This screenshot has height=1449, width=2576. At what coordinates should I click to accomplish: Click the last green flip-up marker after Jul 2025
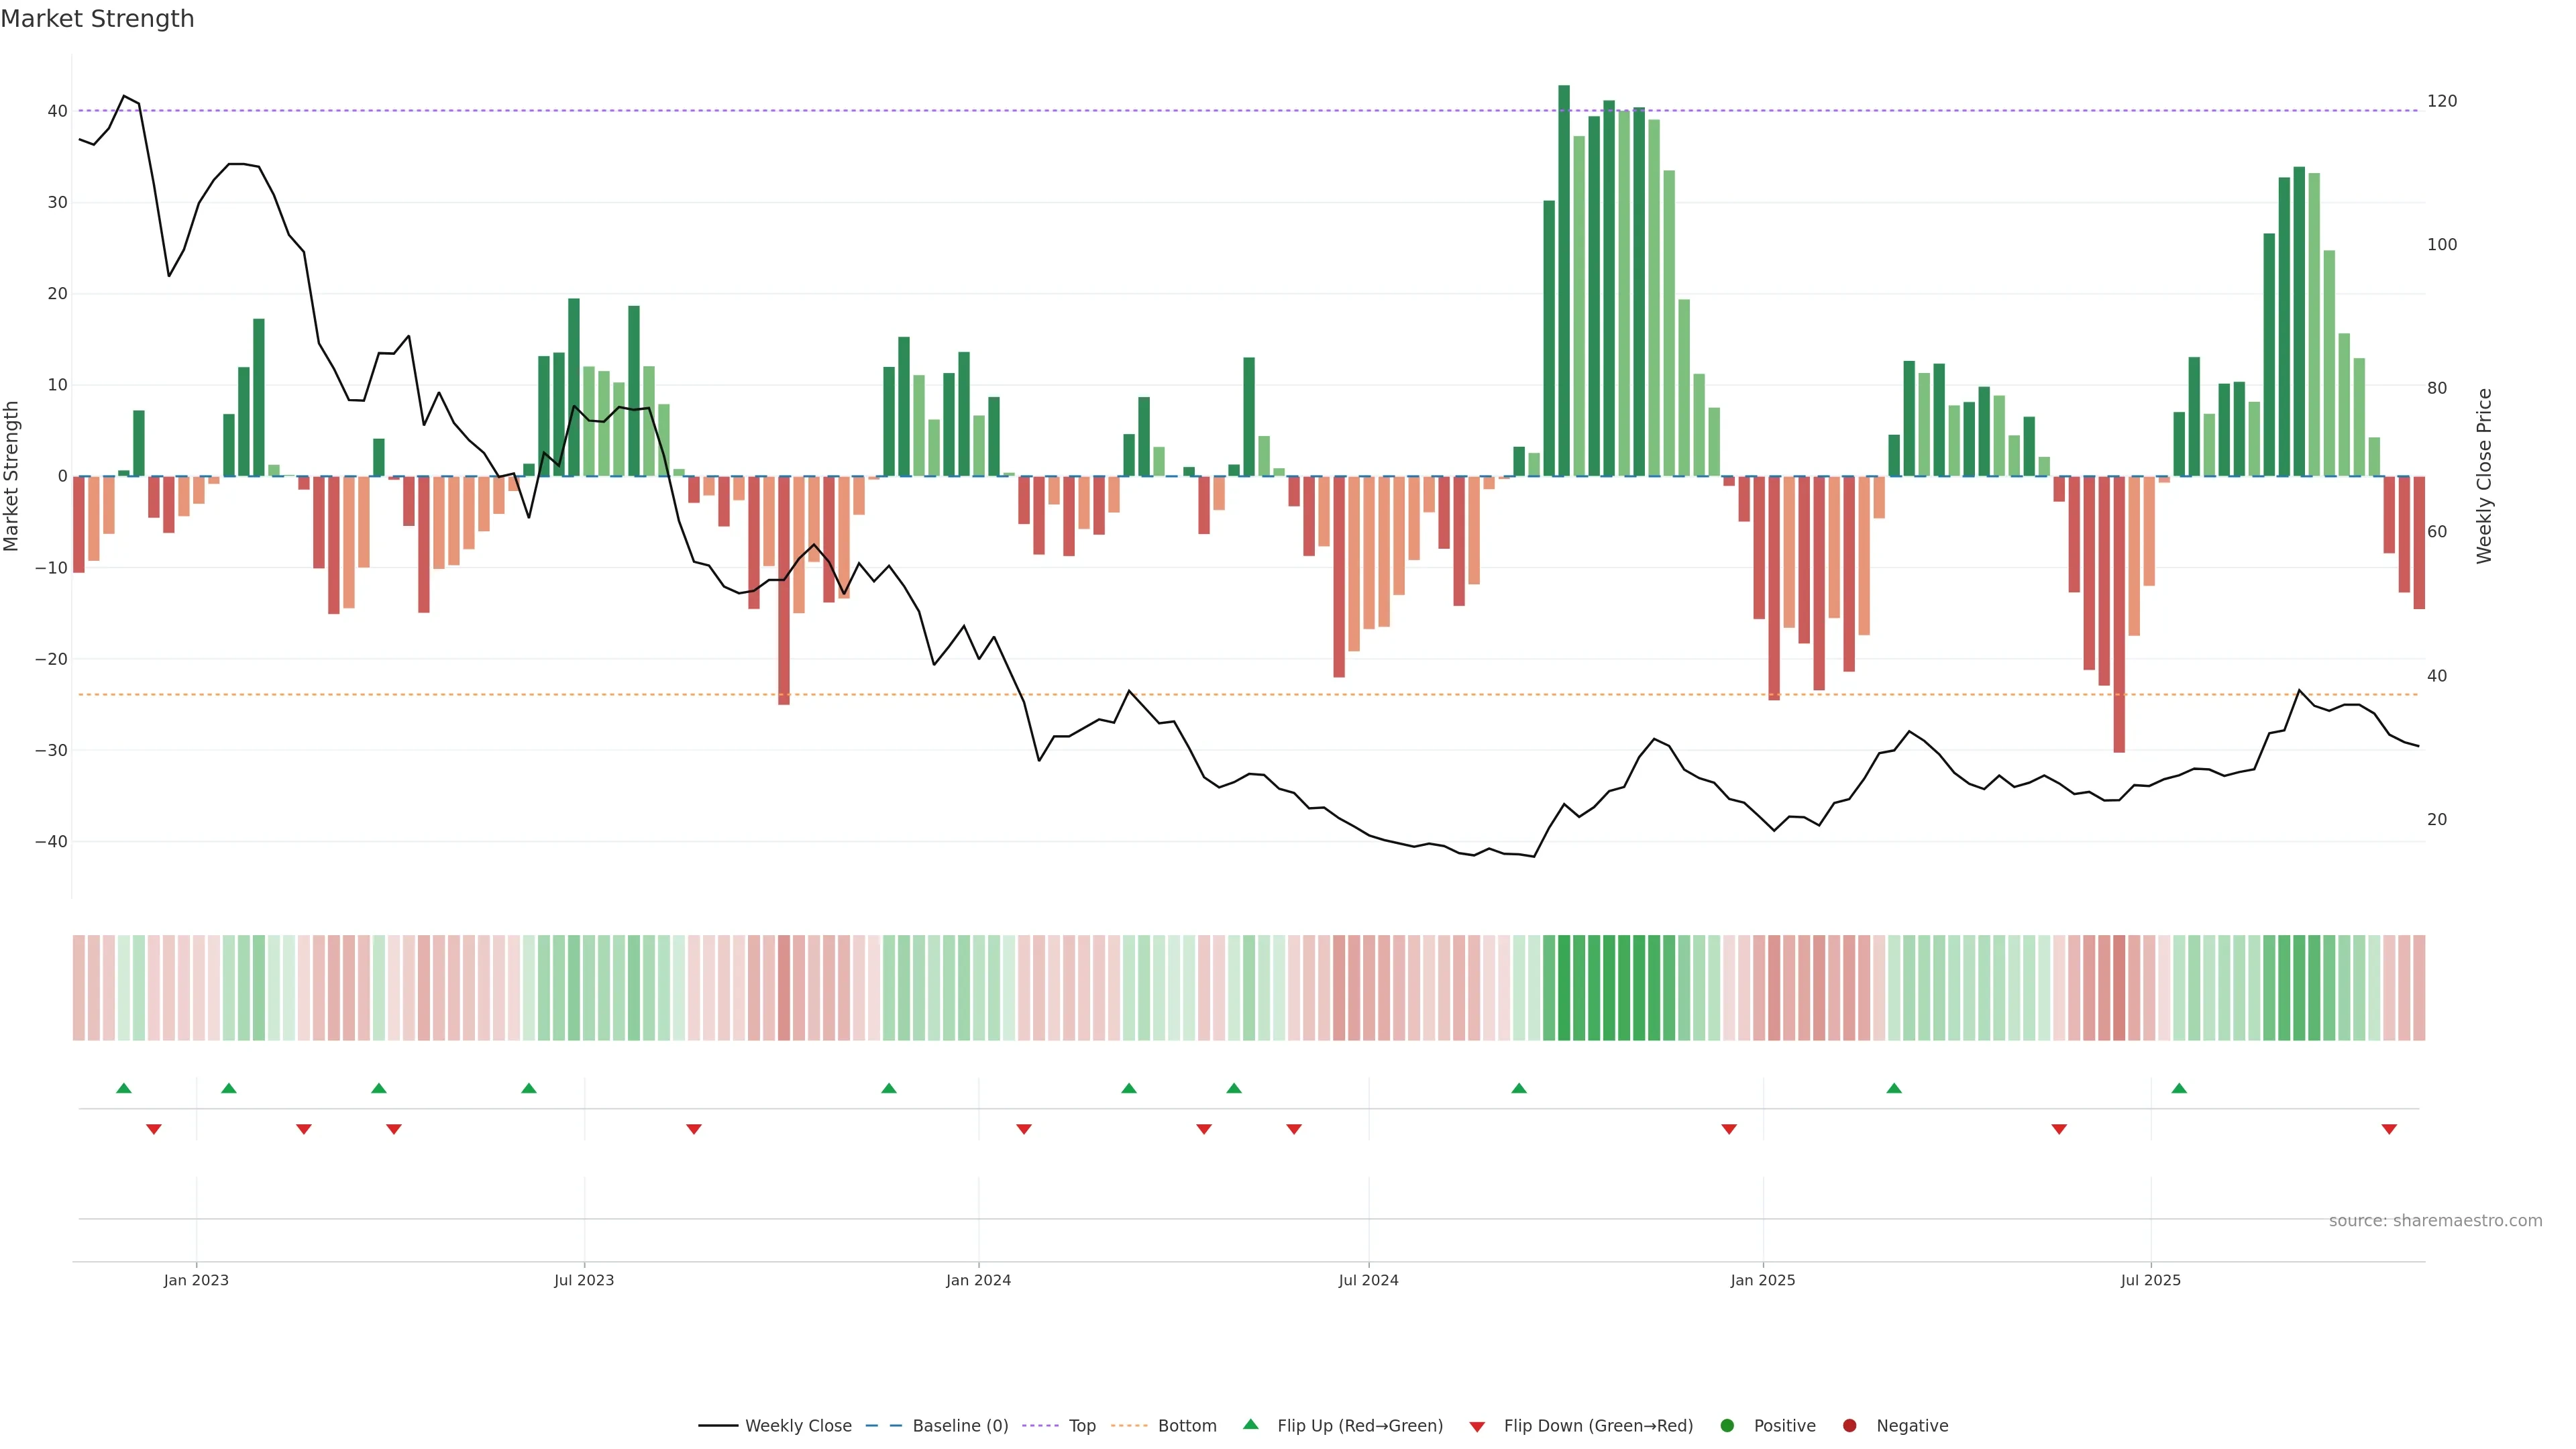pyautogui.click(x=2179, y=1088)
